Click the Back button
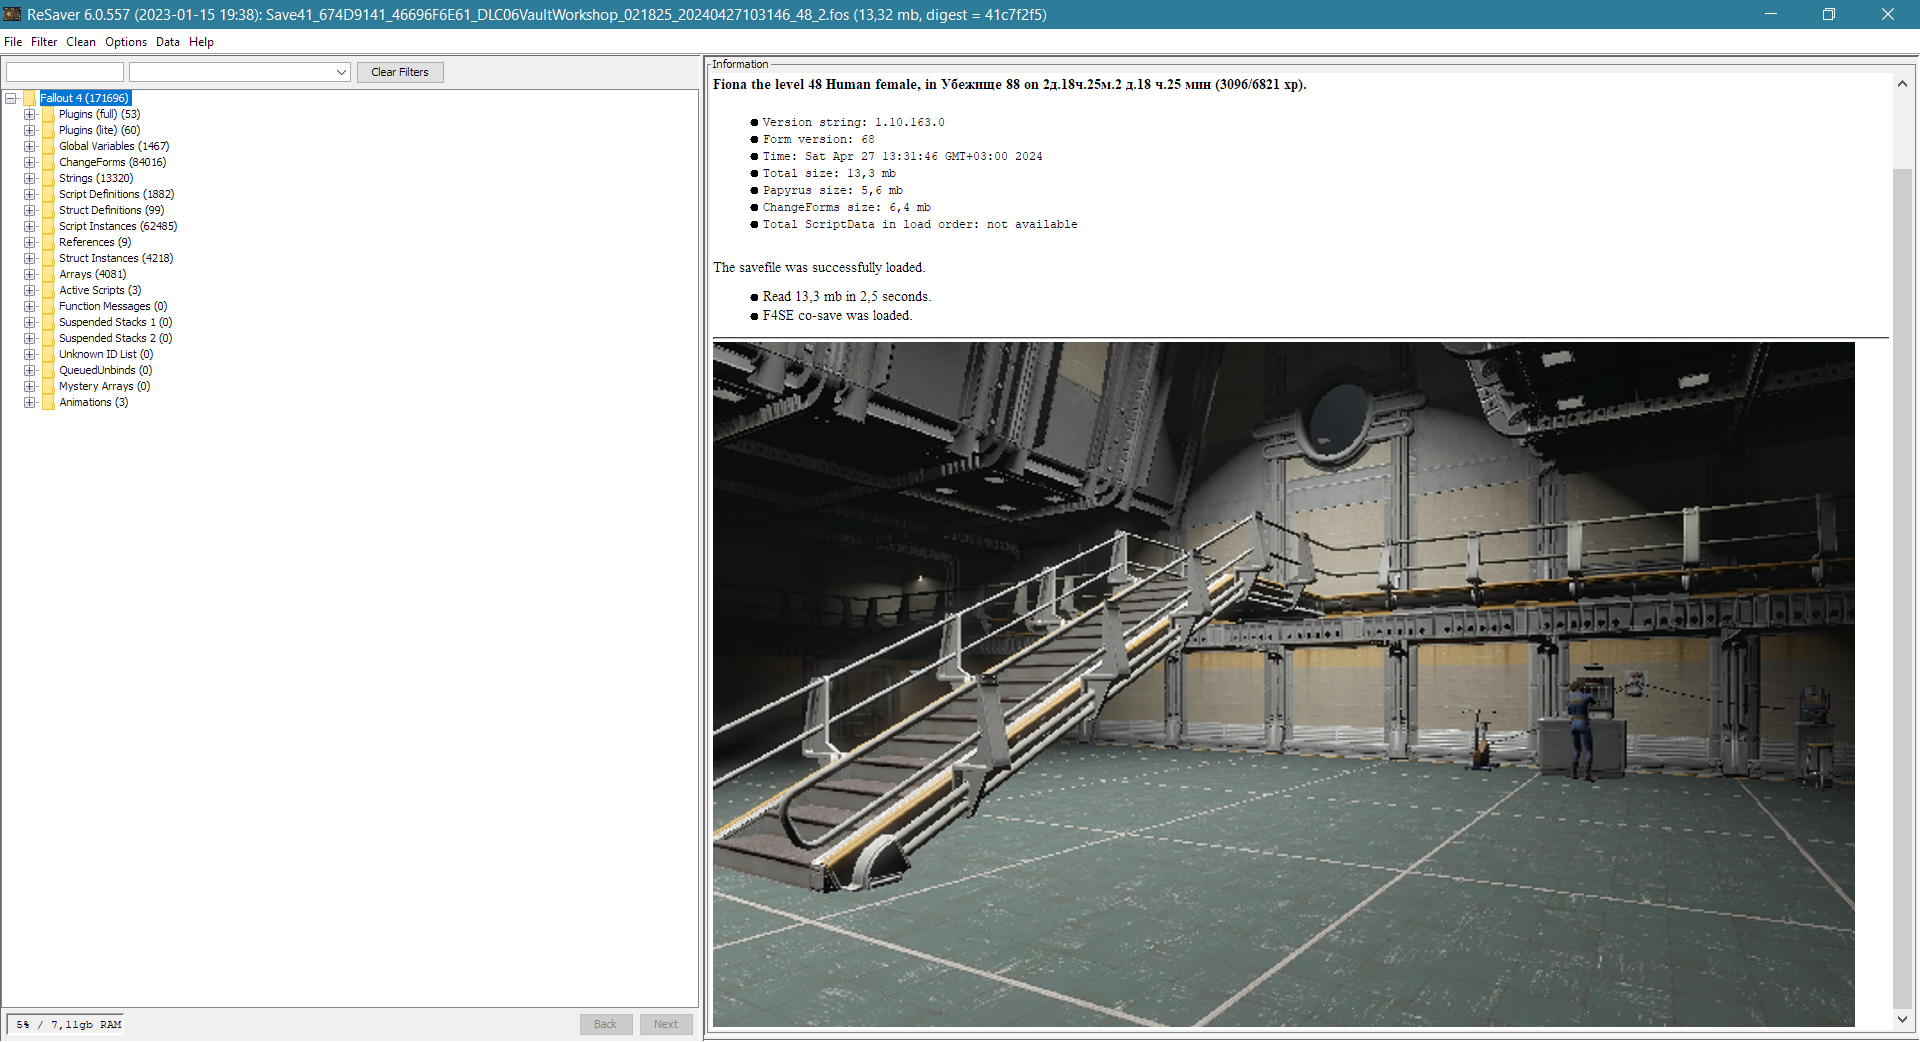The width and height of the screenshot is (1920, 1042). coord(606,1024)
